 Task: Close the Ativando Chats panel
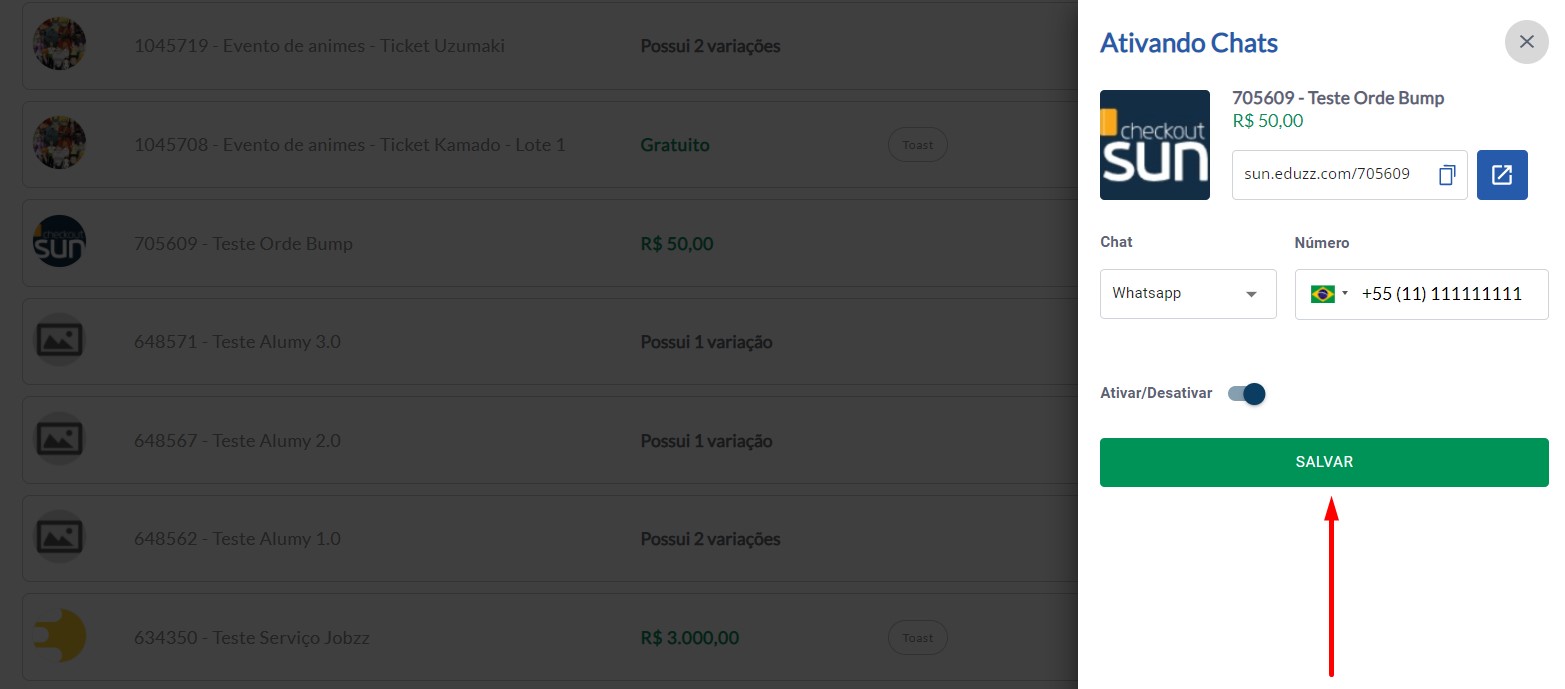pos(1526,42)
